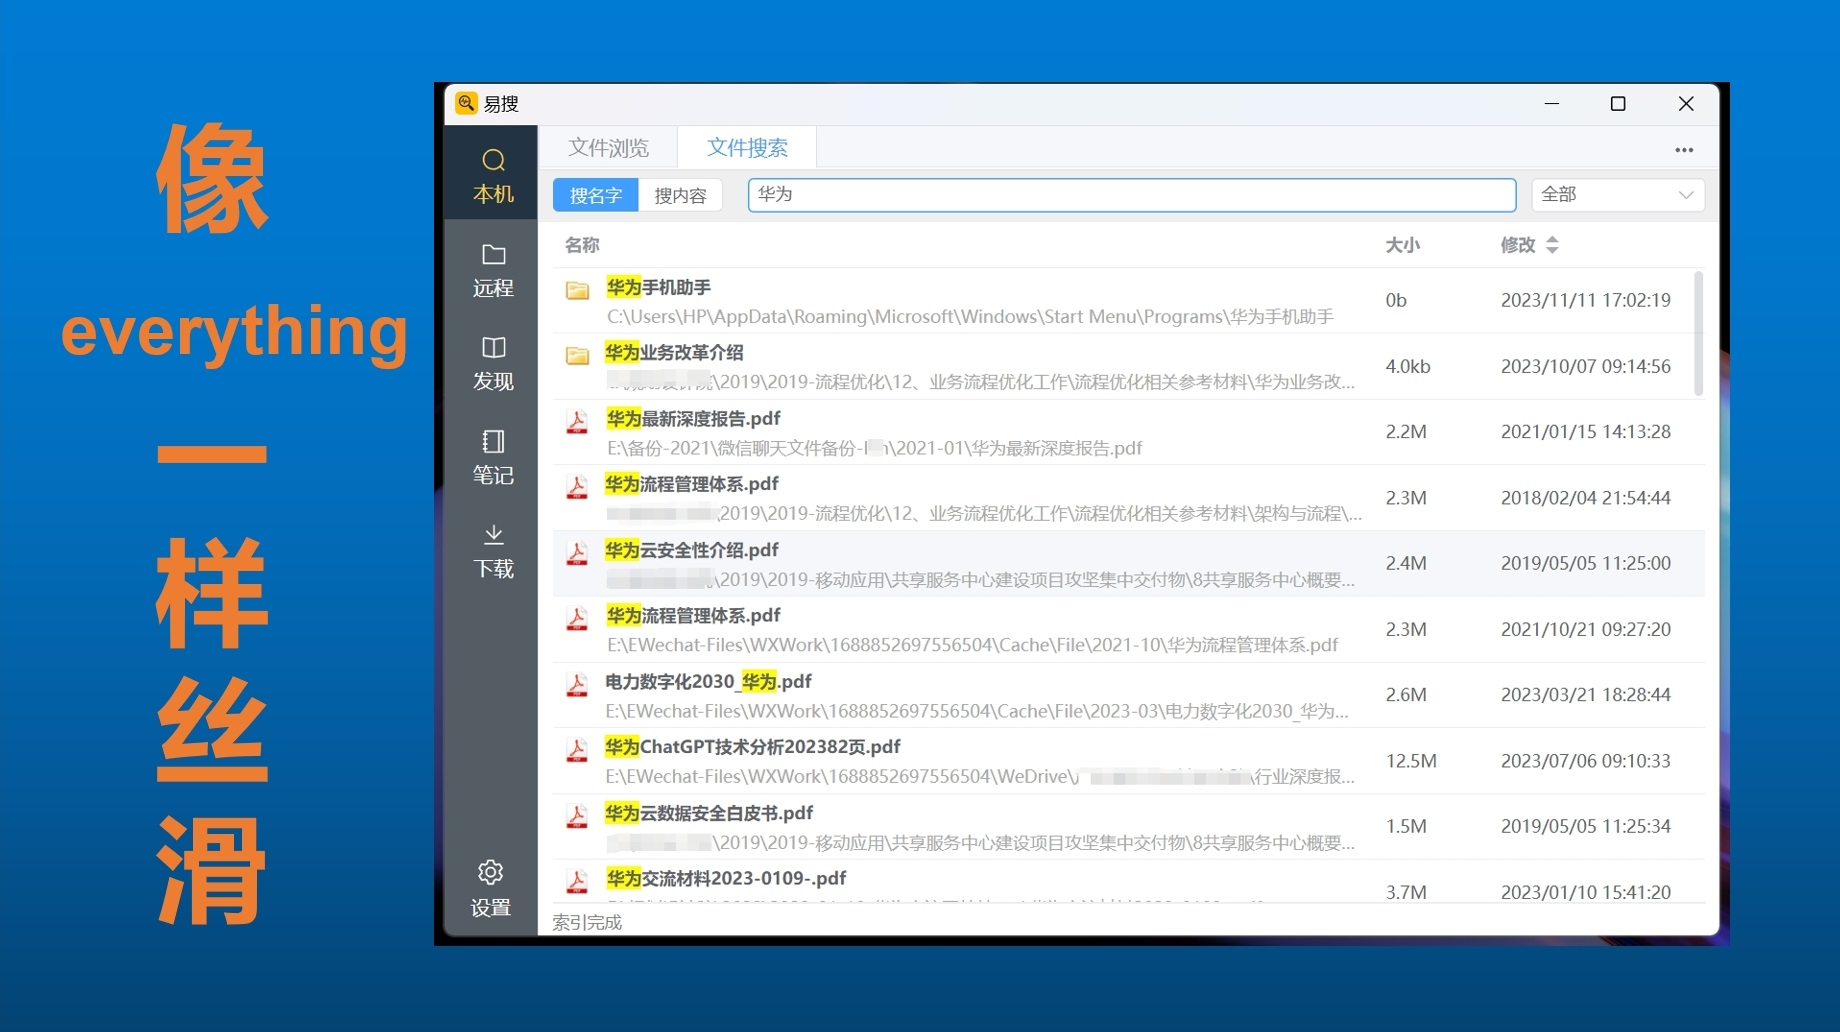This screenshot has width=1840, height=1032.
Task: Select 搜内容 search-by-content mode
Action: [680, 195]
